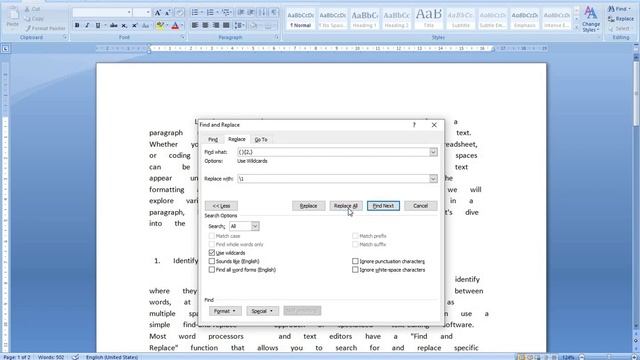Click the Cancel button
The width and height of the screenshot is (640, 360).
click(420, 206)
